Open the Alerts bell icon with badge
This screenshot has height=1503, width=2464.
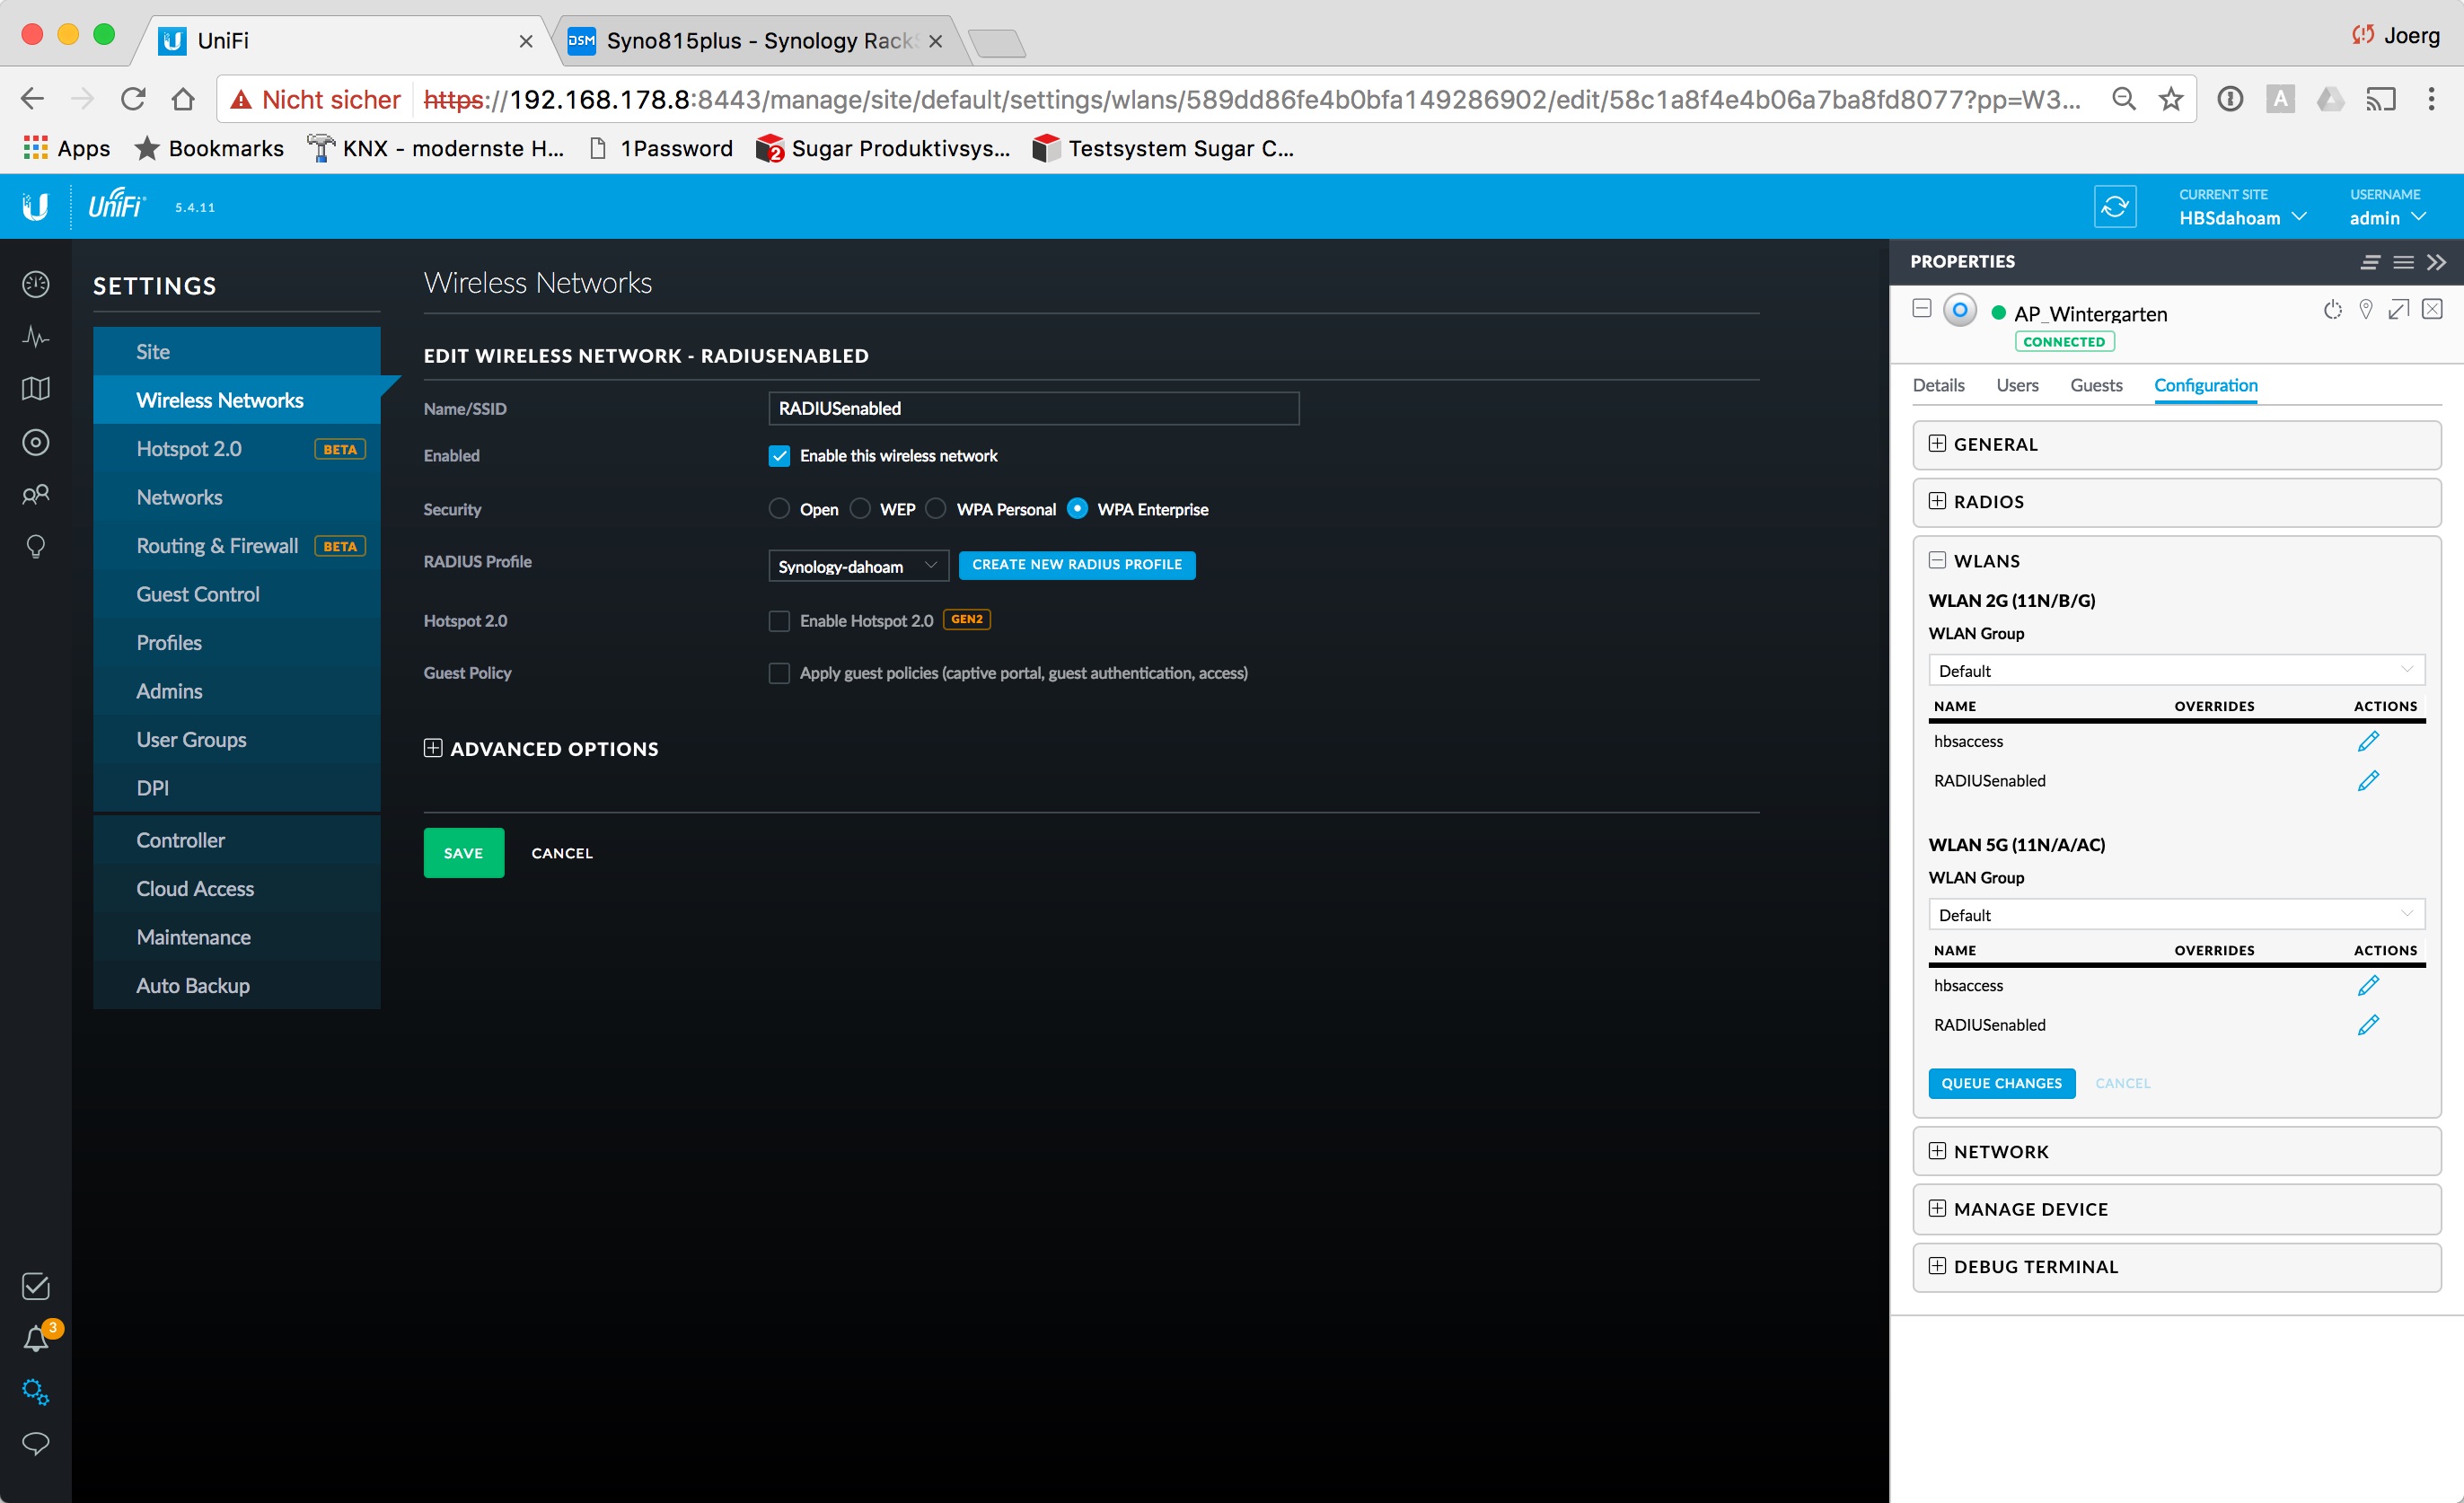(x=37, y=1338)
